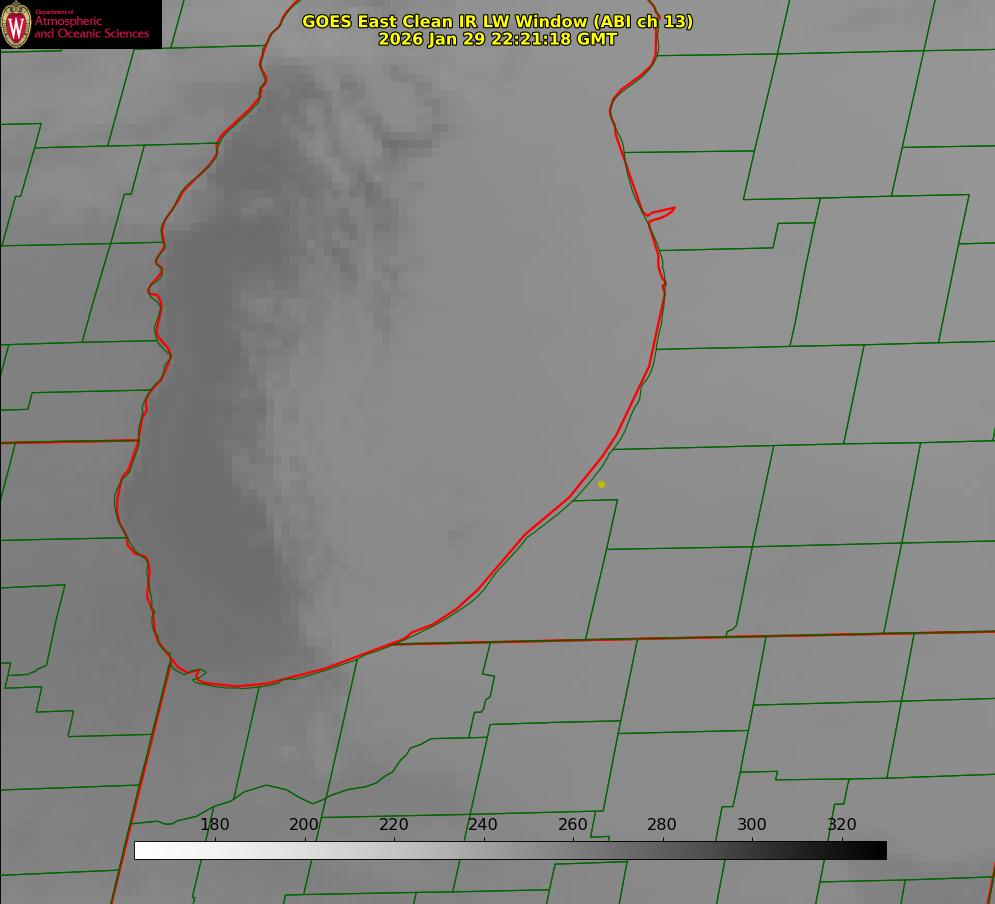This screenshot has width=995, height=904.
Task: Click the 200 colorbar label
Action: pyautogui.click(x=304, y=824)
